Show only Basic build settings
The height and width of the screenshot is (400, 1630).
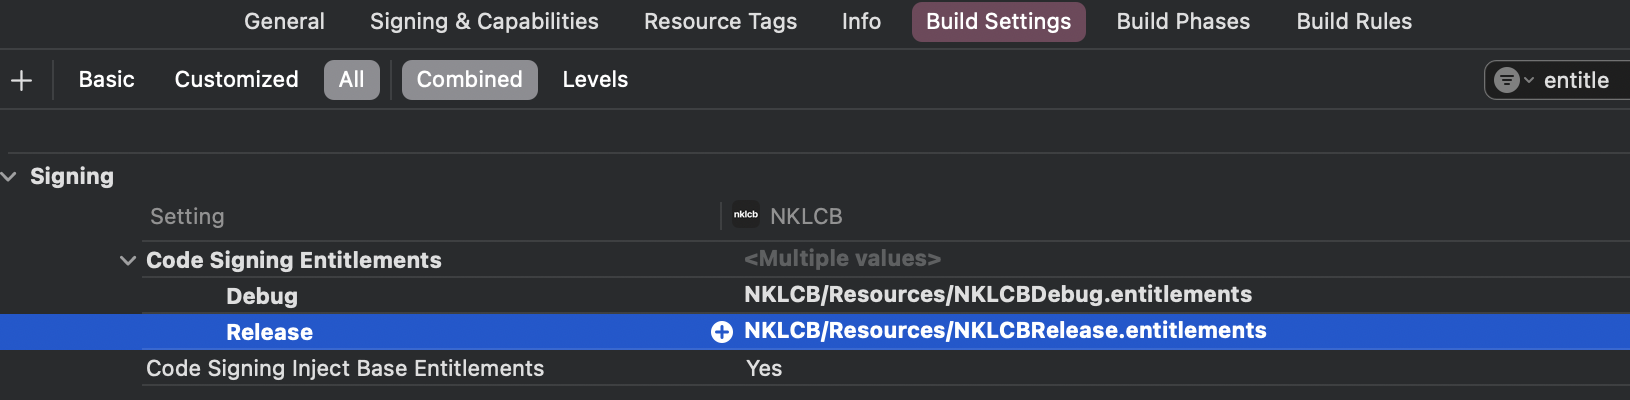point(106,80)
